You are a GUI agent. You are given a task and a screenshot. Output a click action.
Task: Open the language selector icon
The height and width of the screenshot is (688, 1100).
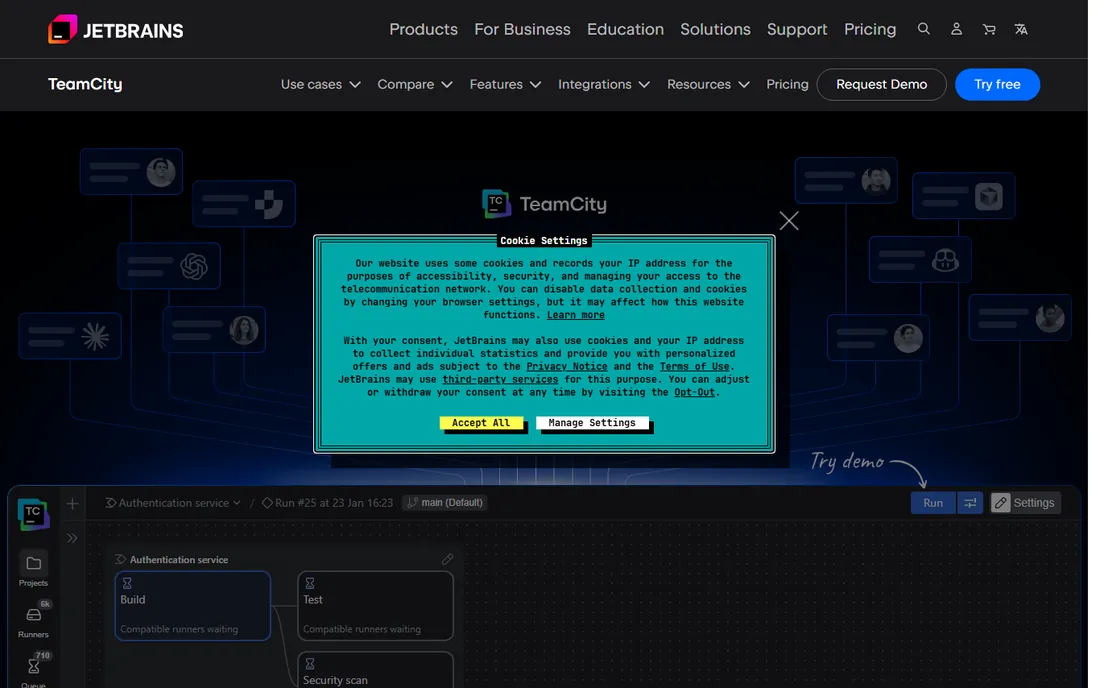(1021, 29)
